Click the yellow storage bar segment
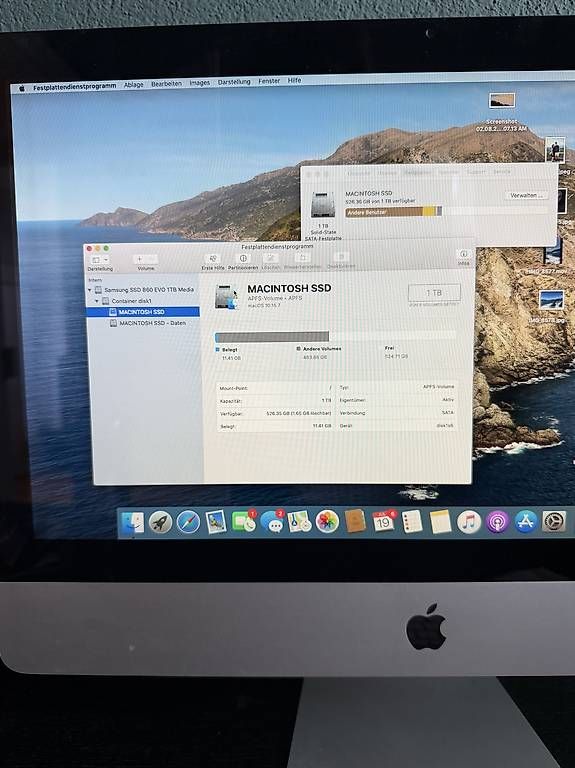575x768 pixels. coord(429,211)
